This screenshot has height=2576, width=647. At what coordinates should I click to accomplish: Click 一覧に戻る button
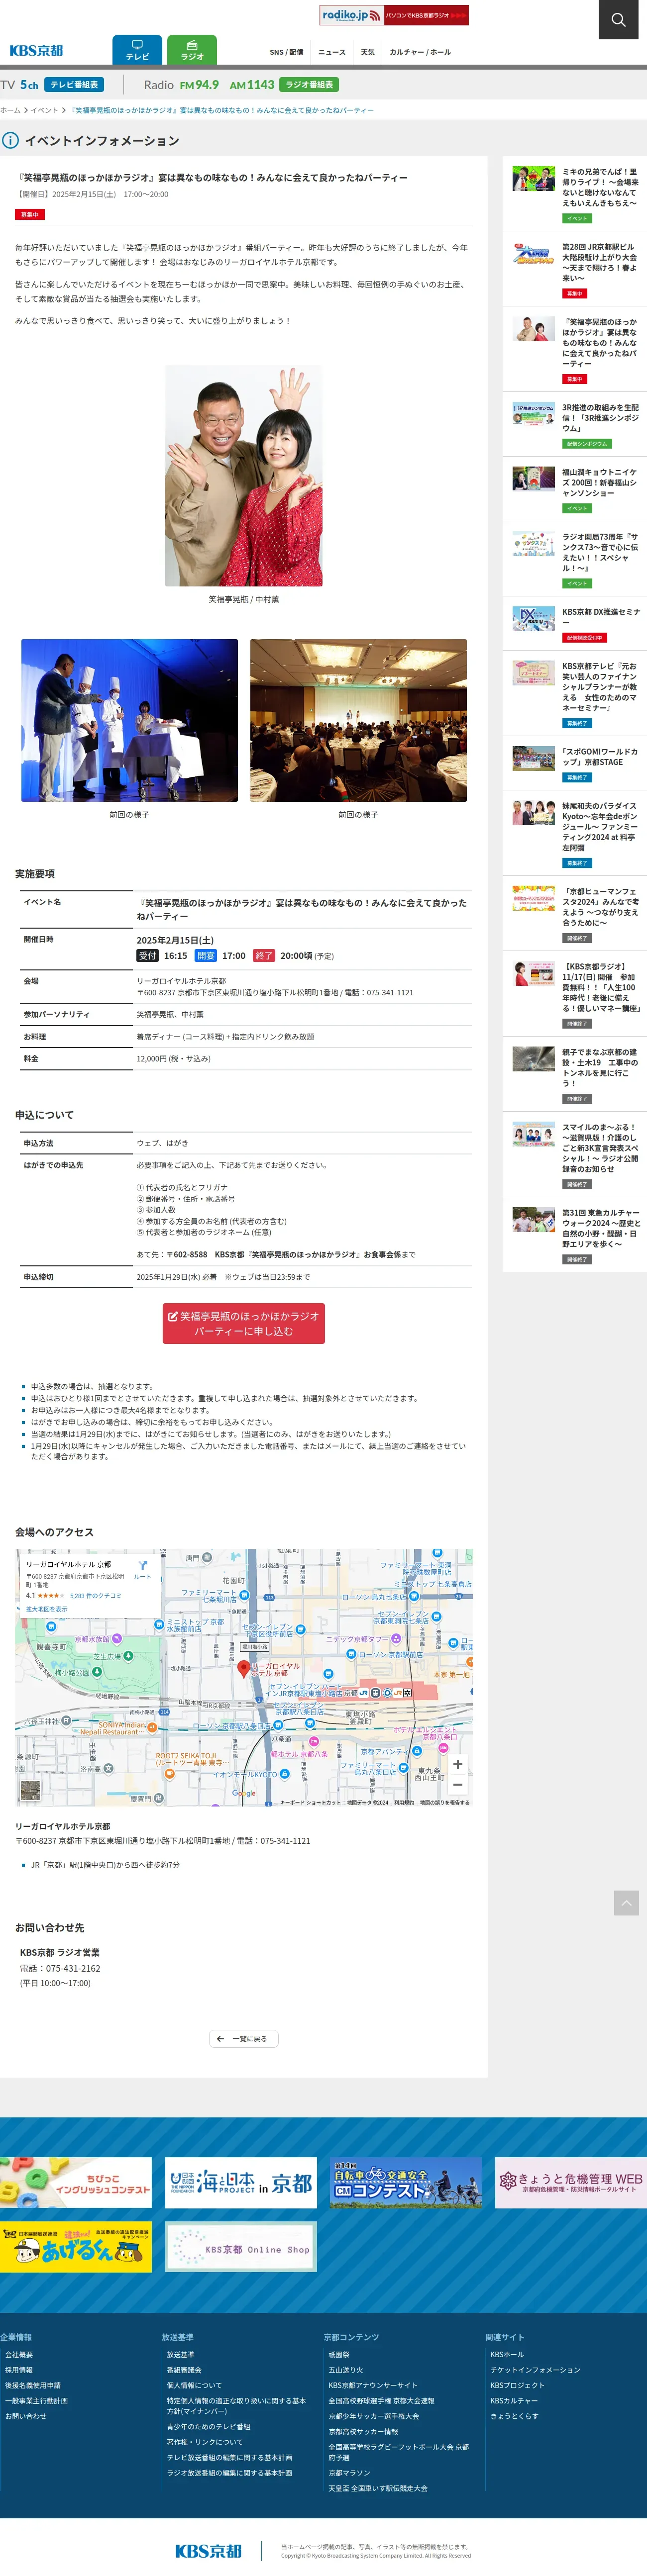244,2038
